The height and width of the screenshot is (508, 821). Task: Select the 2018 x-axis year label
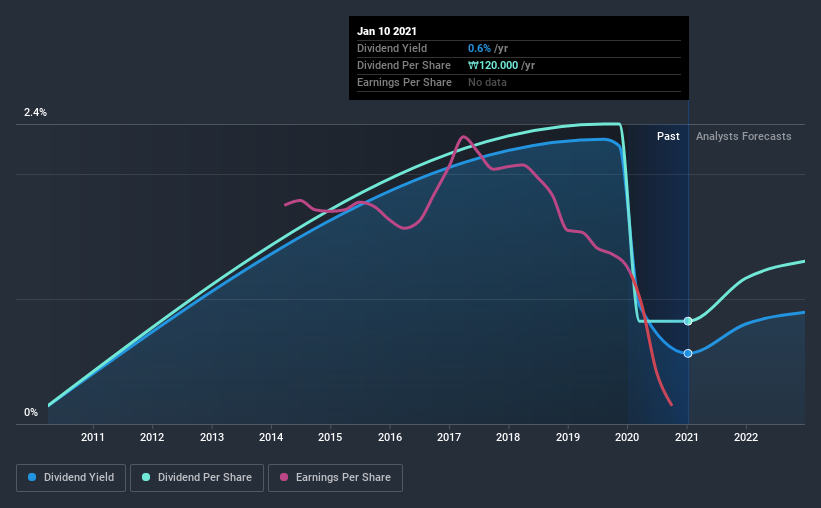508,437
